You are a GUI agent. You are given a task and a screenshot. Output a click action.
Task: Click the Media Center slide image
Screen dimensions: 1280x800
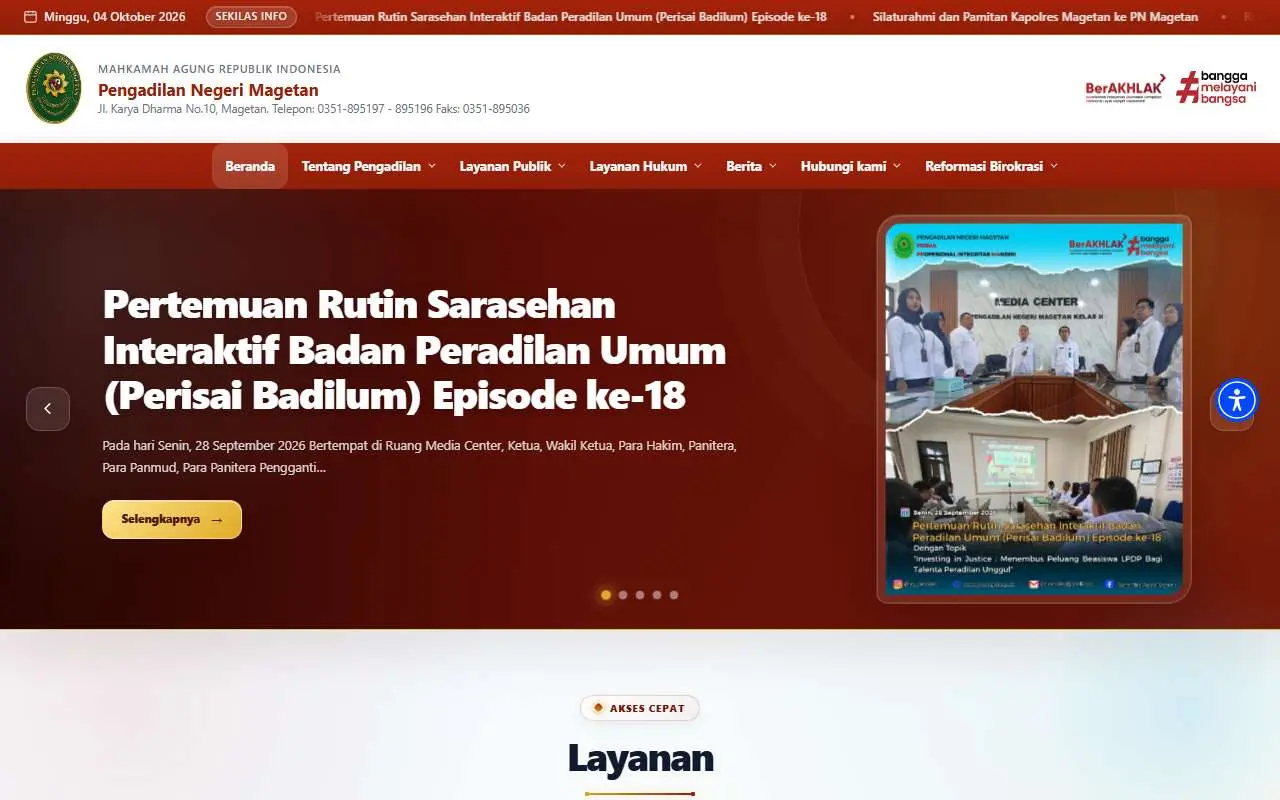coord(1034,409)
